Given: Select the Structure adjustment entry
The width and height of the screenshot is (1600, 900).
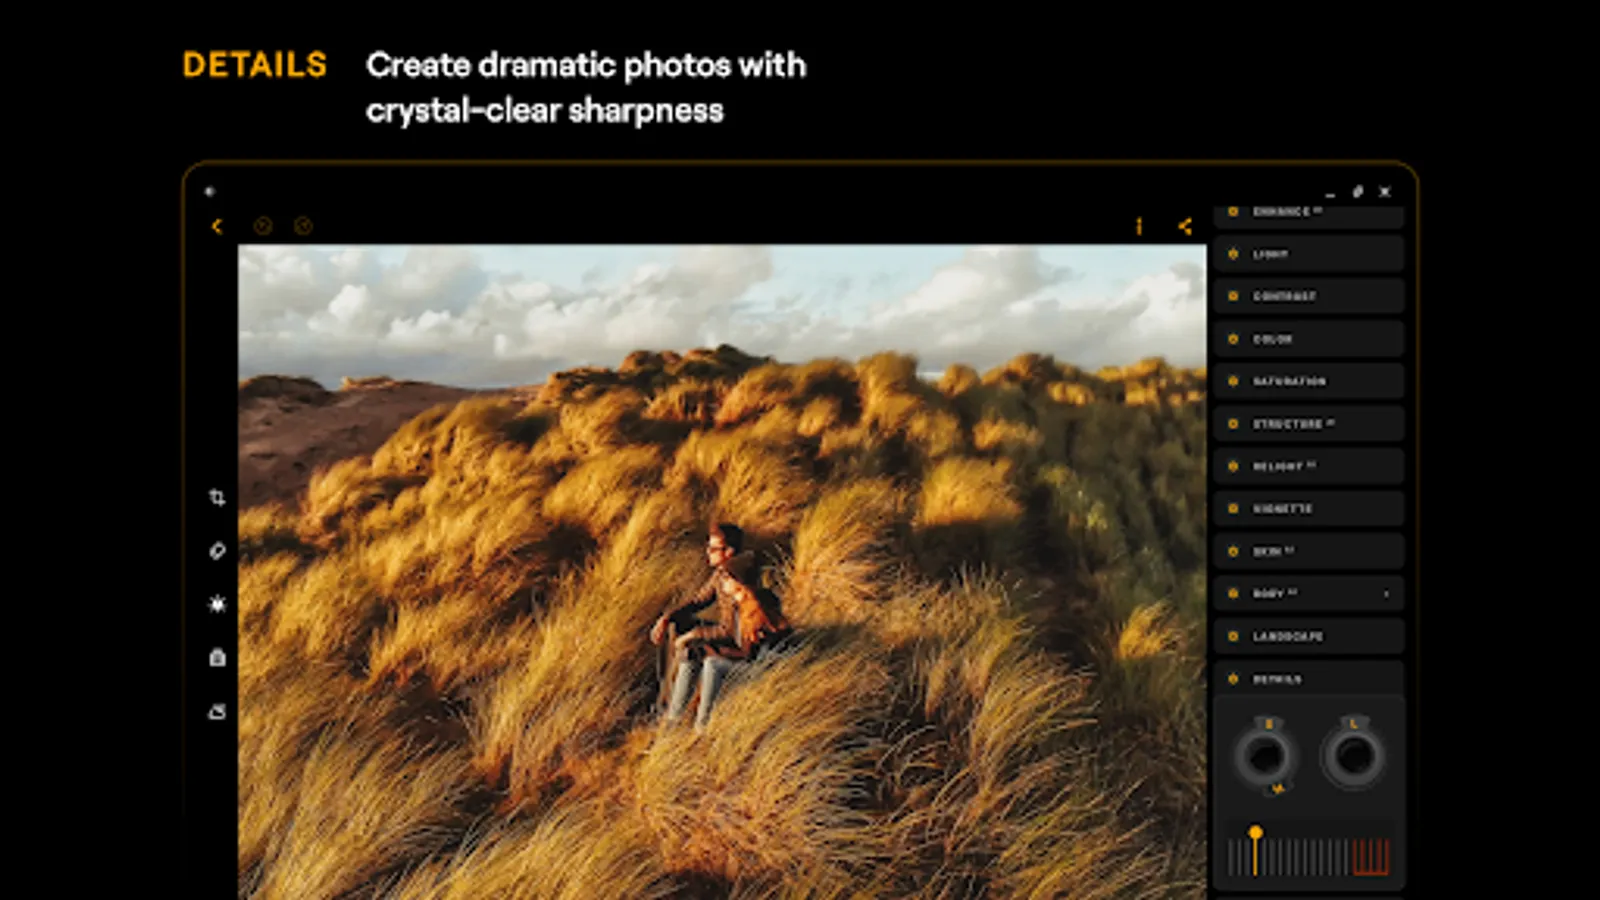Looking at the screenshot, I should [1308, 424].
